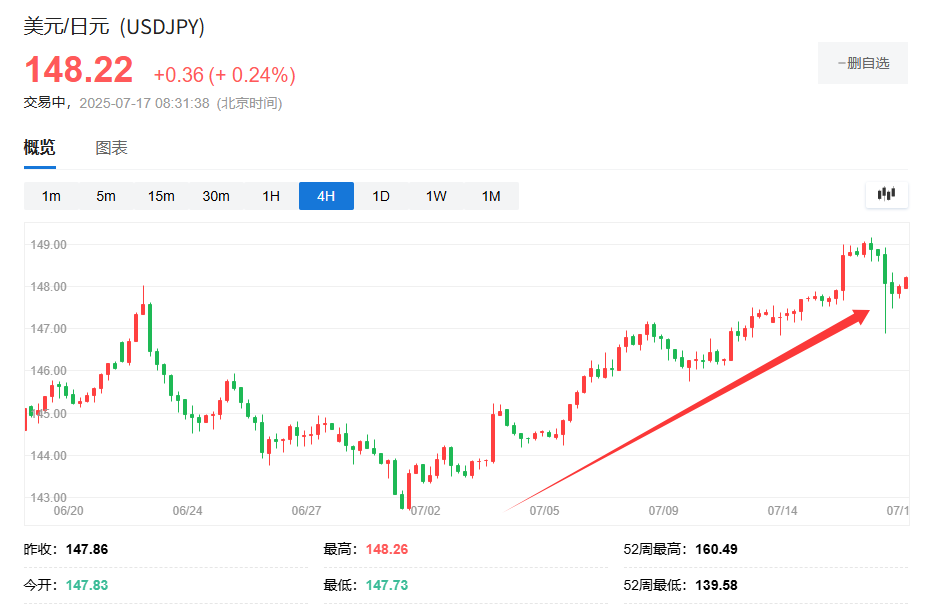Viewport: 932px width, 614px height.
Task: Switch to the 图表 chart tab
Action: (113, 146)
